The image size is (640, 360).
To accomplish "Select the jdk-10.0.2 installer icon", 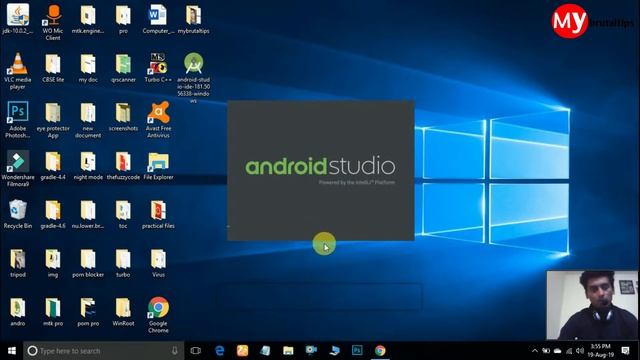I will 18,19.
